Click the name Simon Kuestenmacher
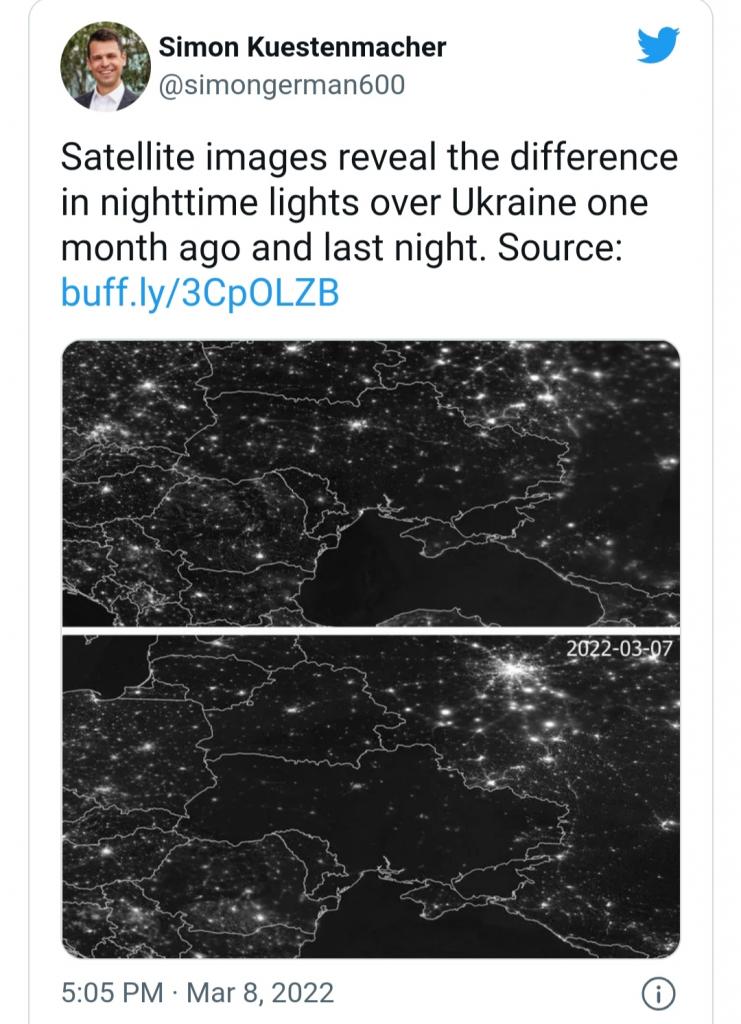This screenshot has height=1024, width=741. point(302,47)
